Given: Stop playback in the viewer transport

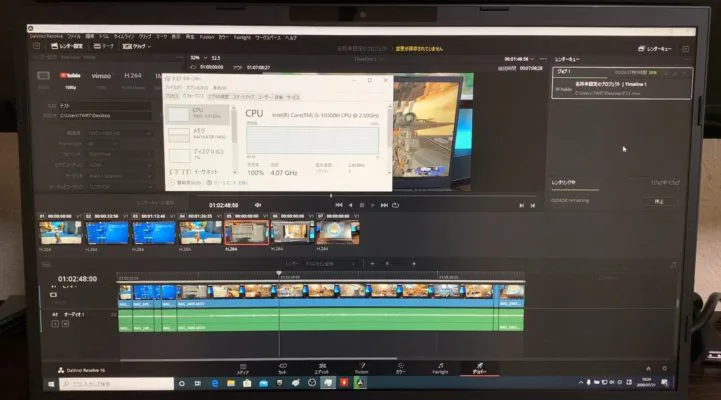Looking at the screenshot, I should pos(362,205).
